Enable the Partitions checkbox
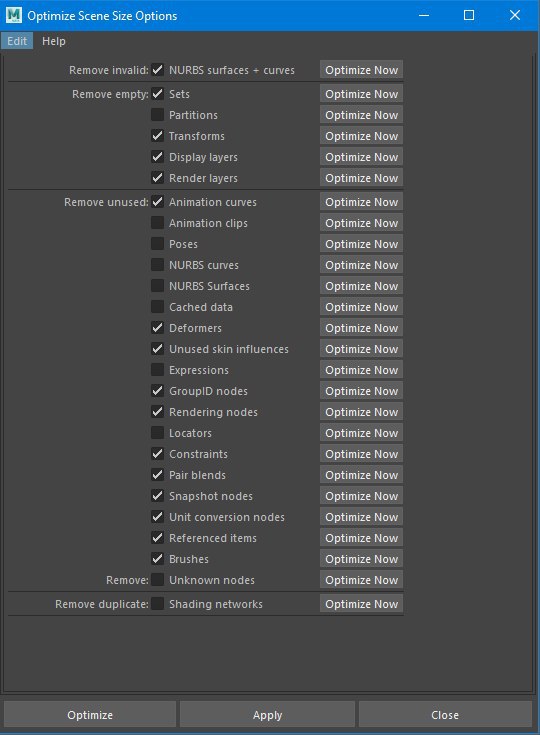This screenshot has height=735, width=540. tap(158, 115)
